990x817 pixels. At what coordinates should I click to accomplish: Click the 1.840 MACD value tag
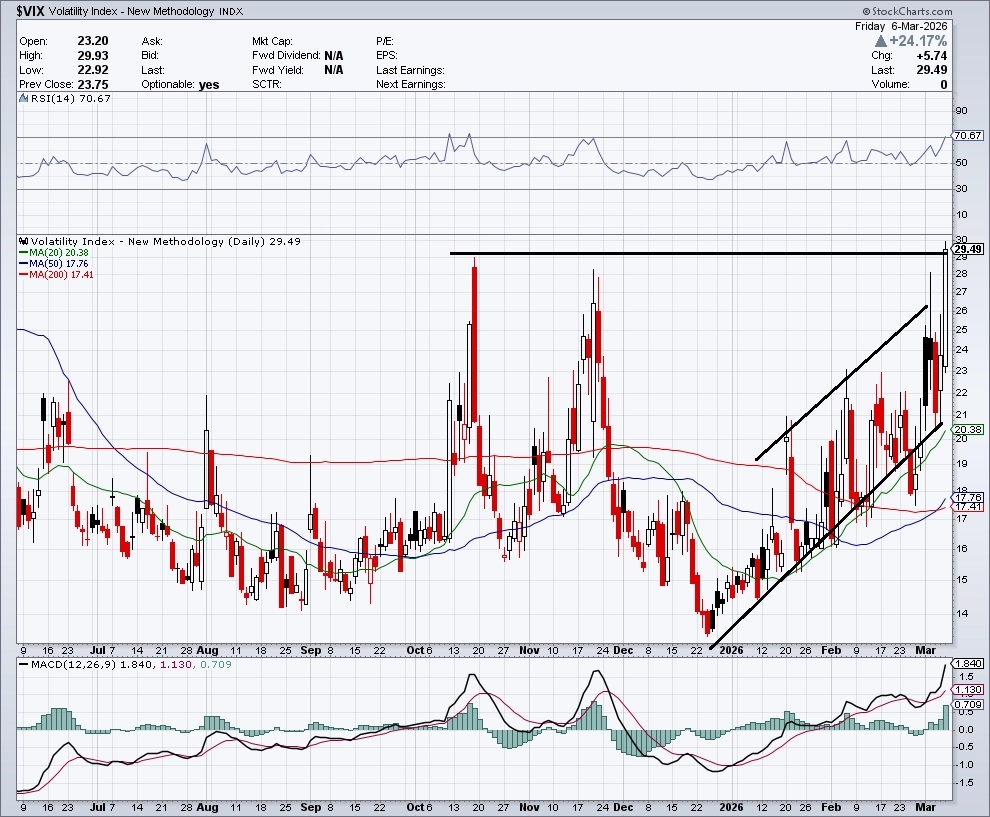click(x=968, y=664)
